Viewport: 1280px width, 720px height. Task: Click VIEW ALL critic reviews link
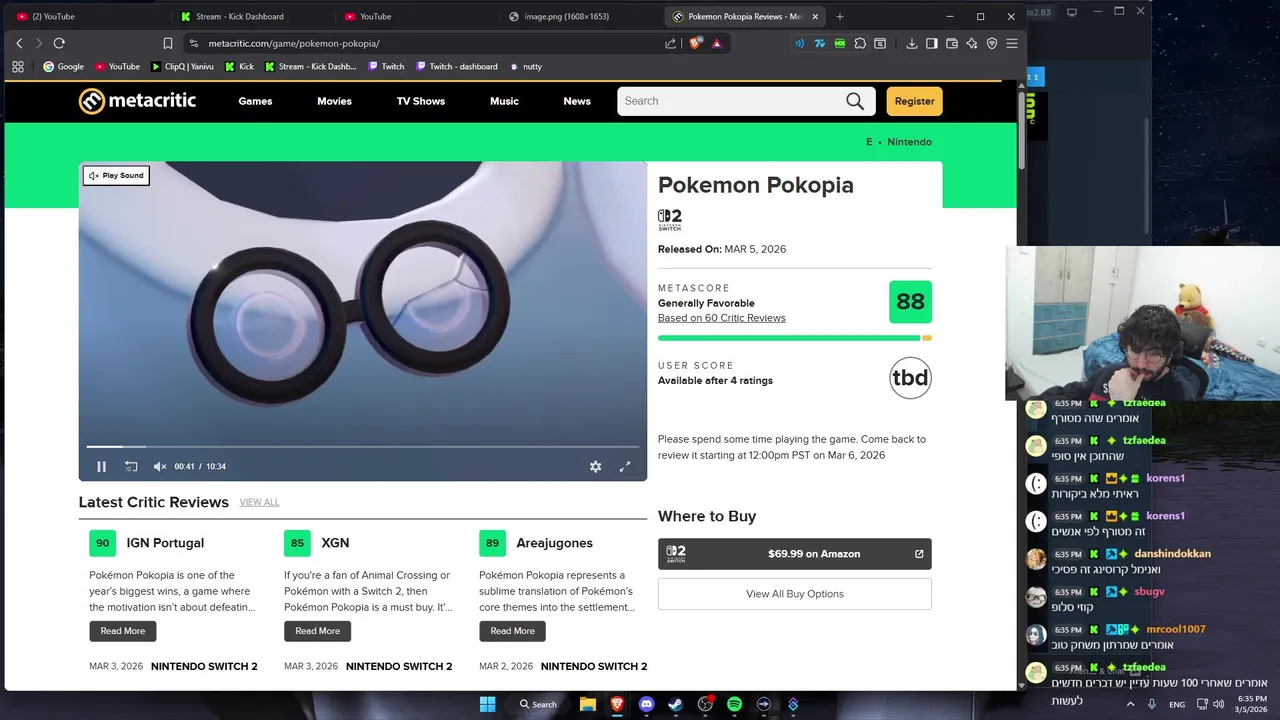click(x=259, y=502)
